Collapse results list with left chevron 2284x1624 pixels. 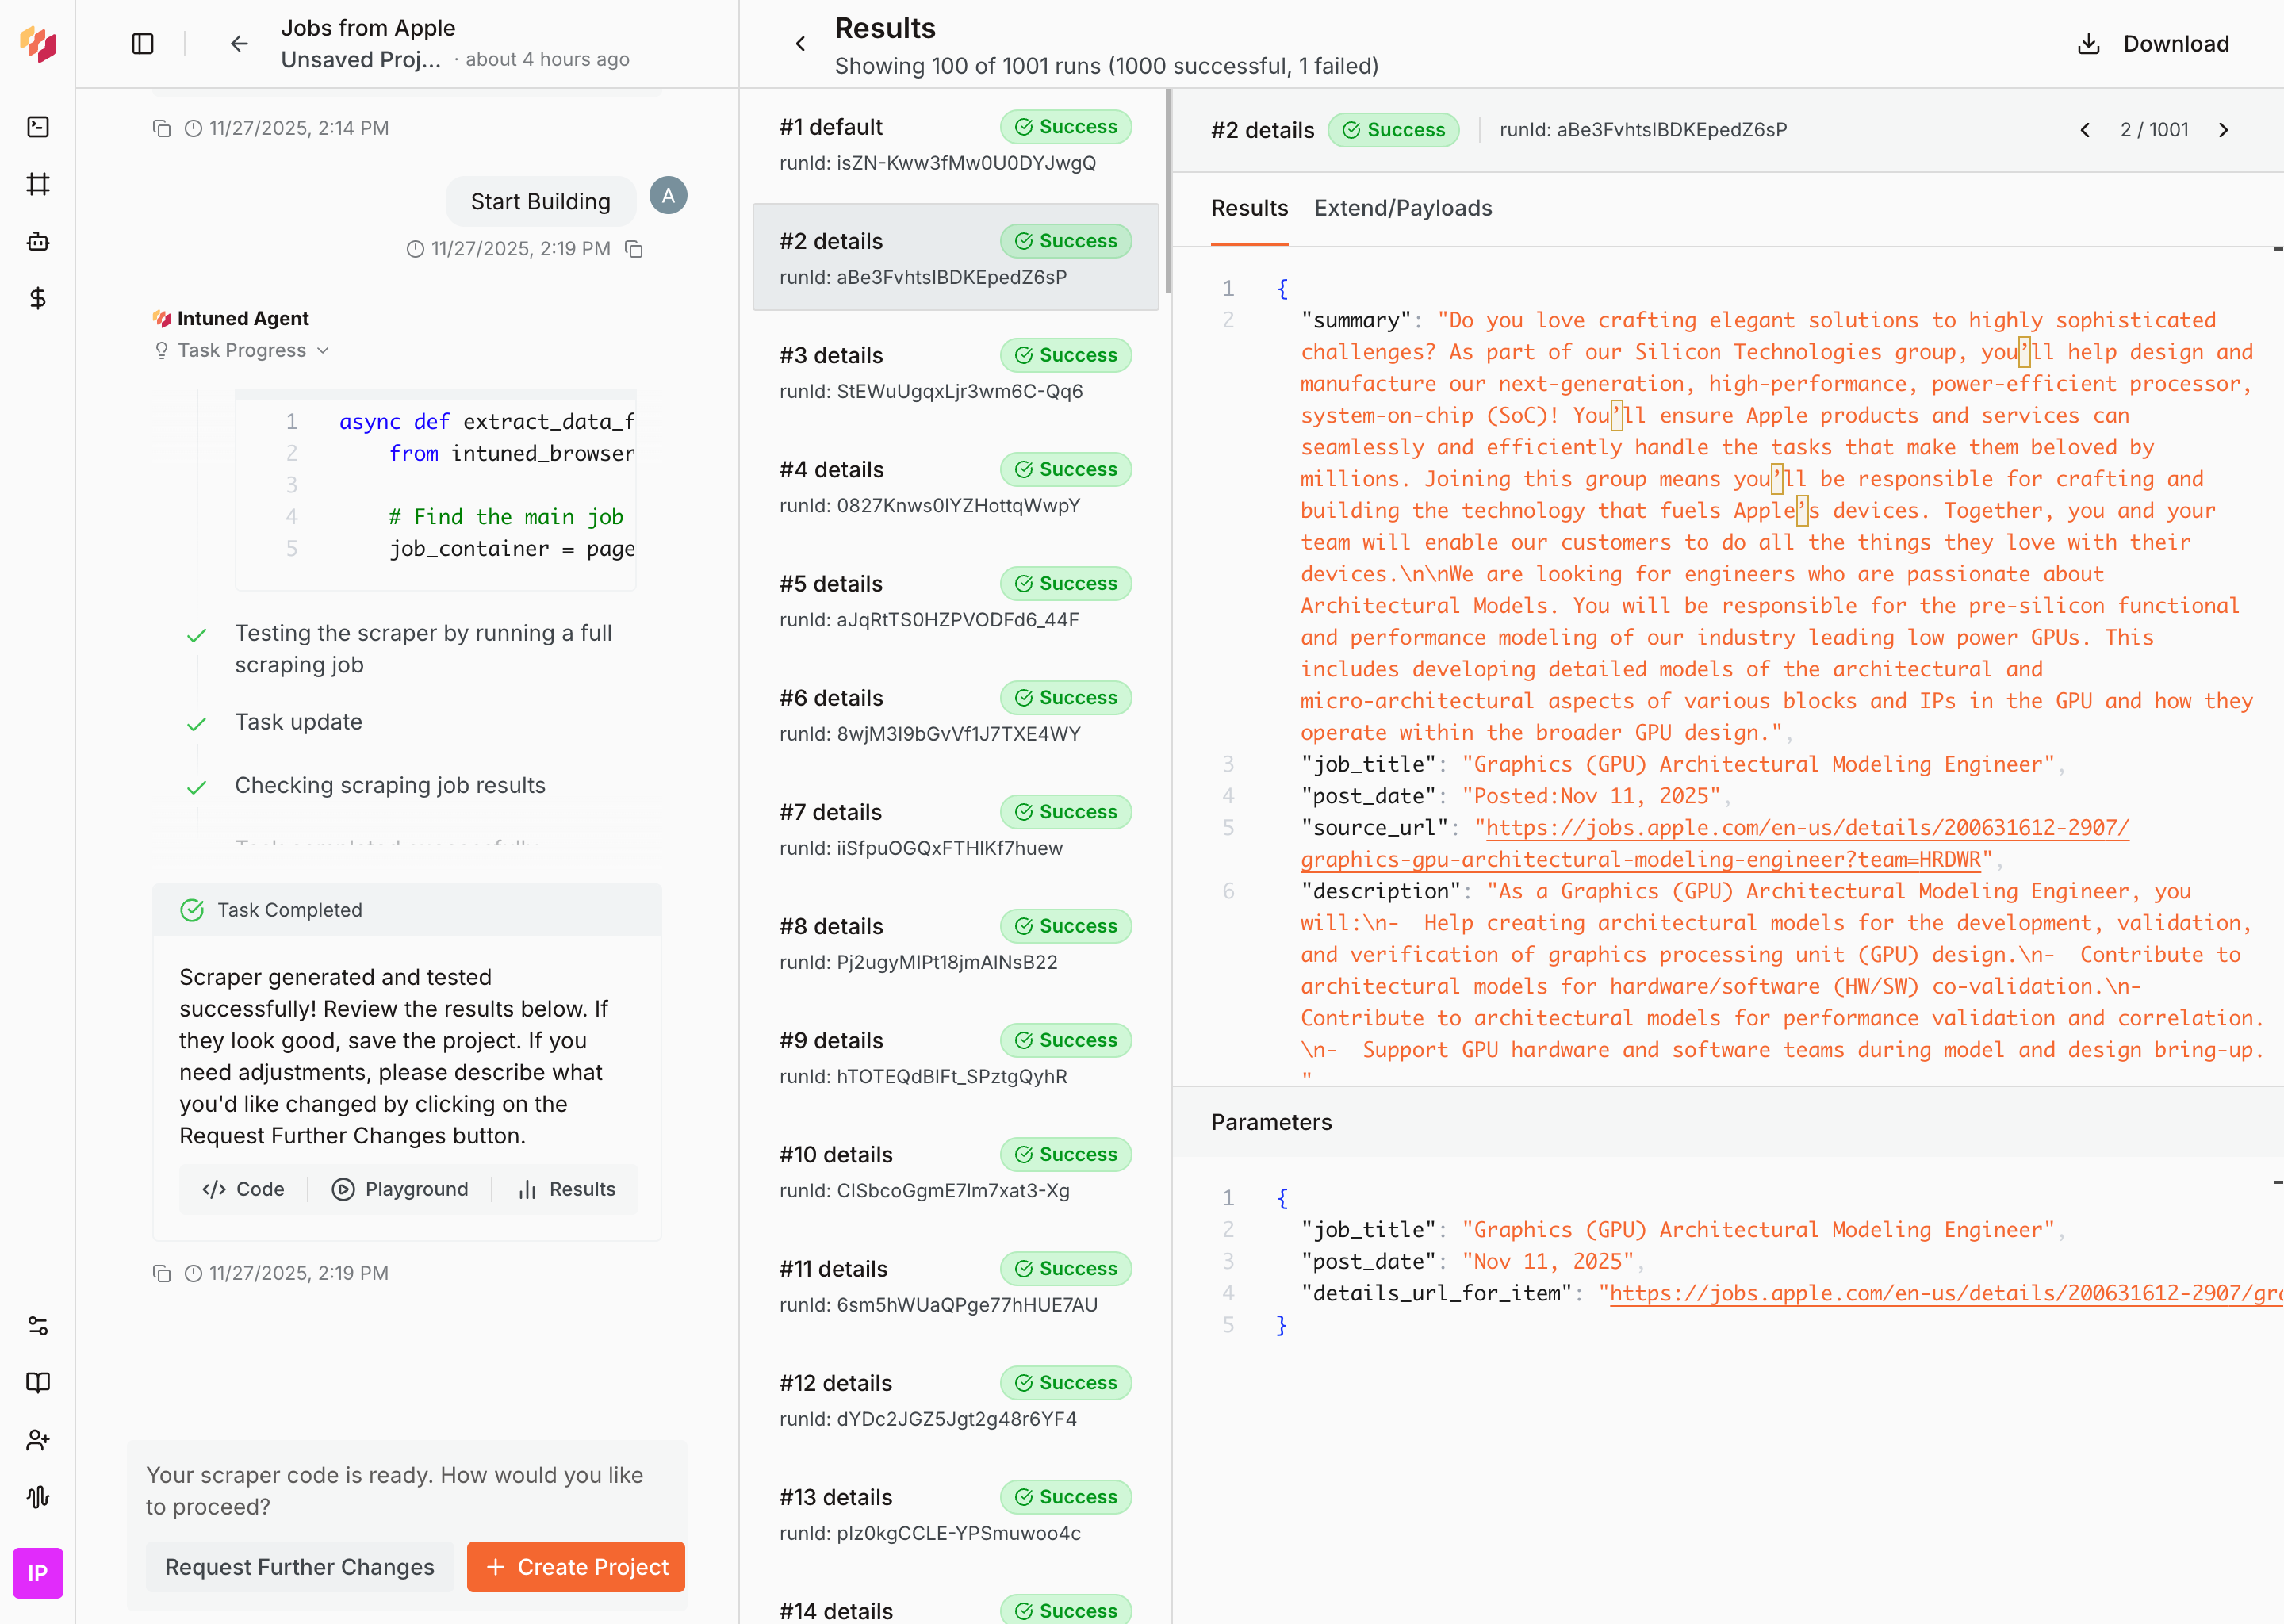coord(800,44)
